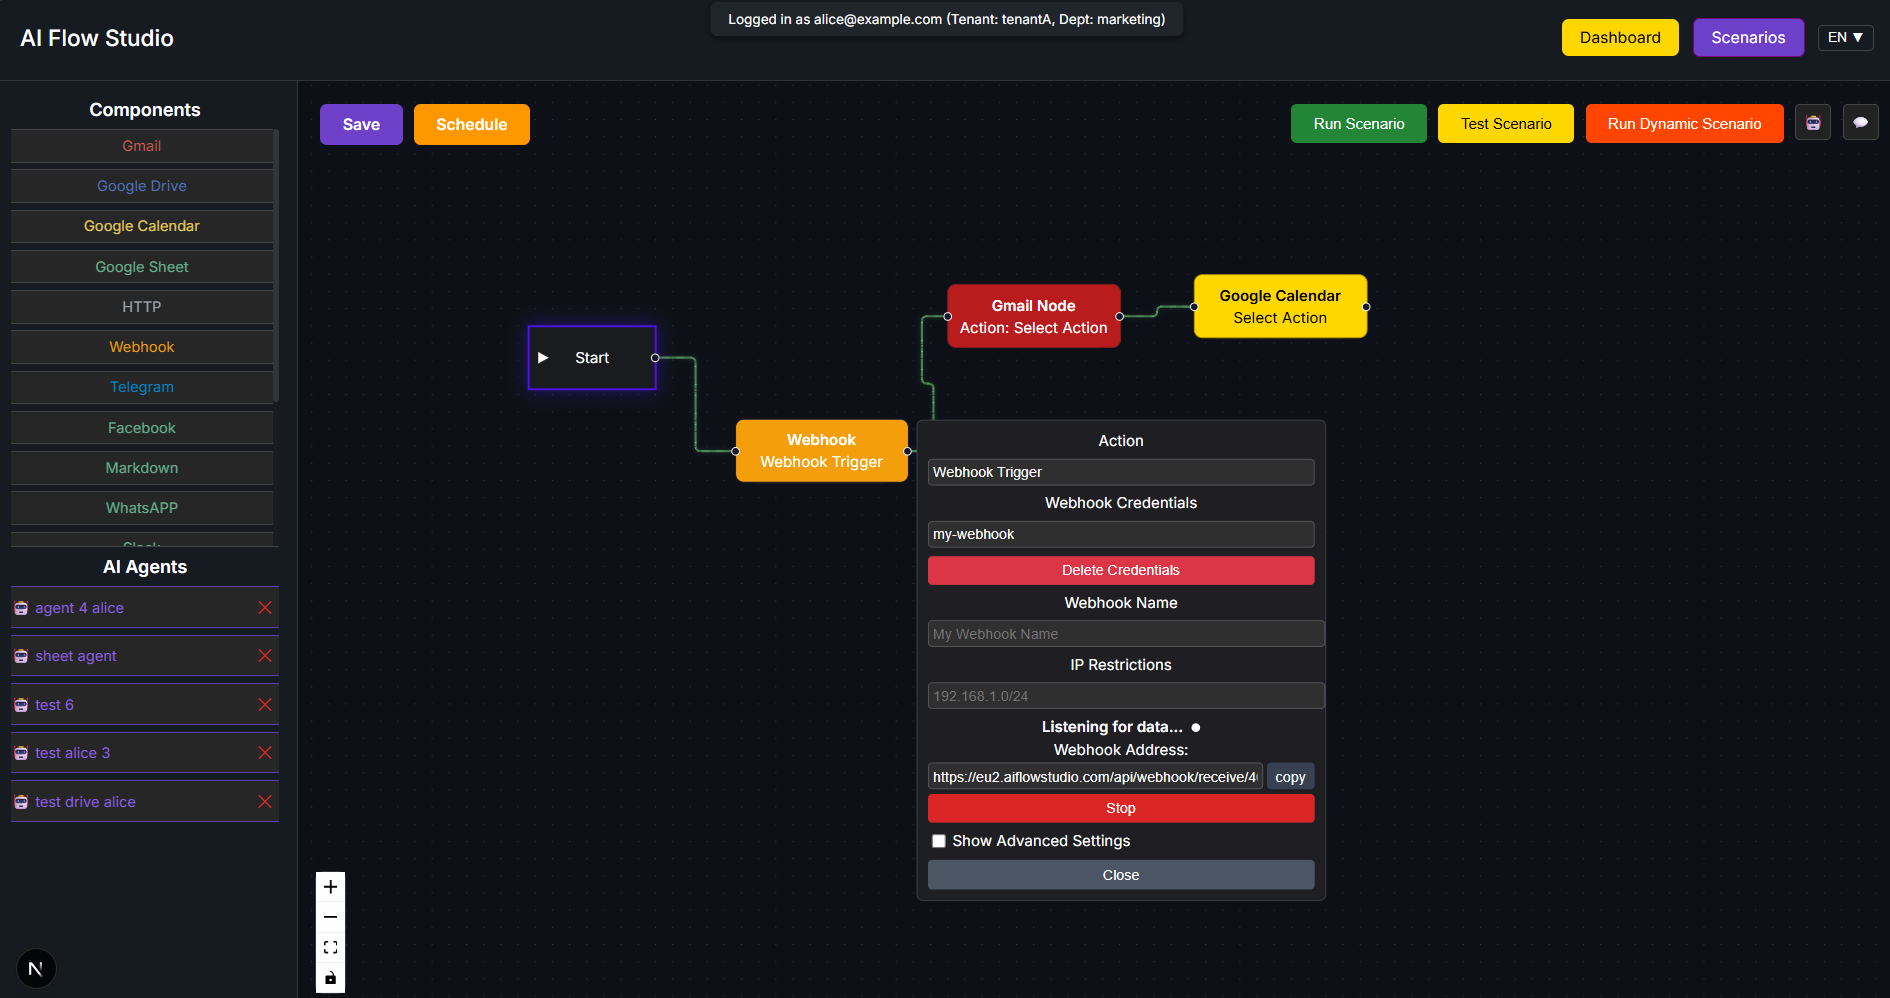Enable Show Advanced Settings

[938, 841]
